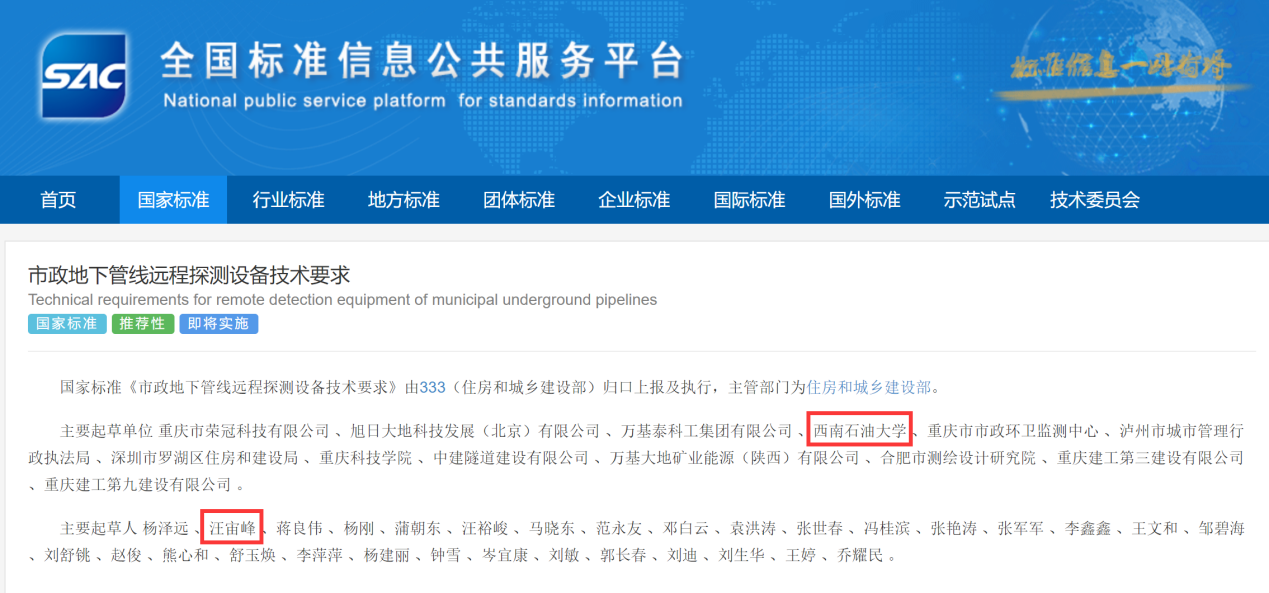
Task: Open the 地方标准 menu item
Action: (x=403, y=200)
